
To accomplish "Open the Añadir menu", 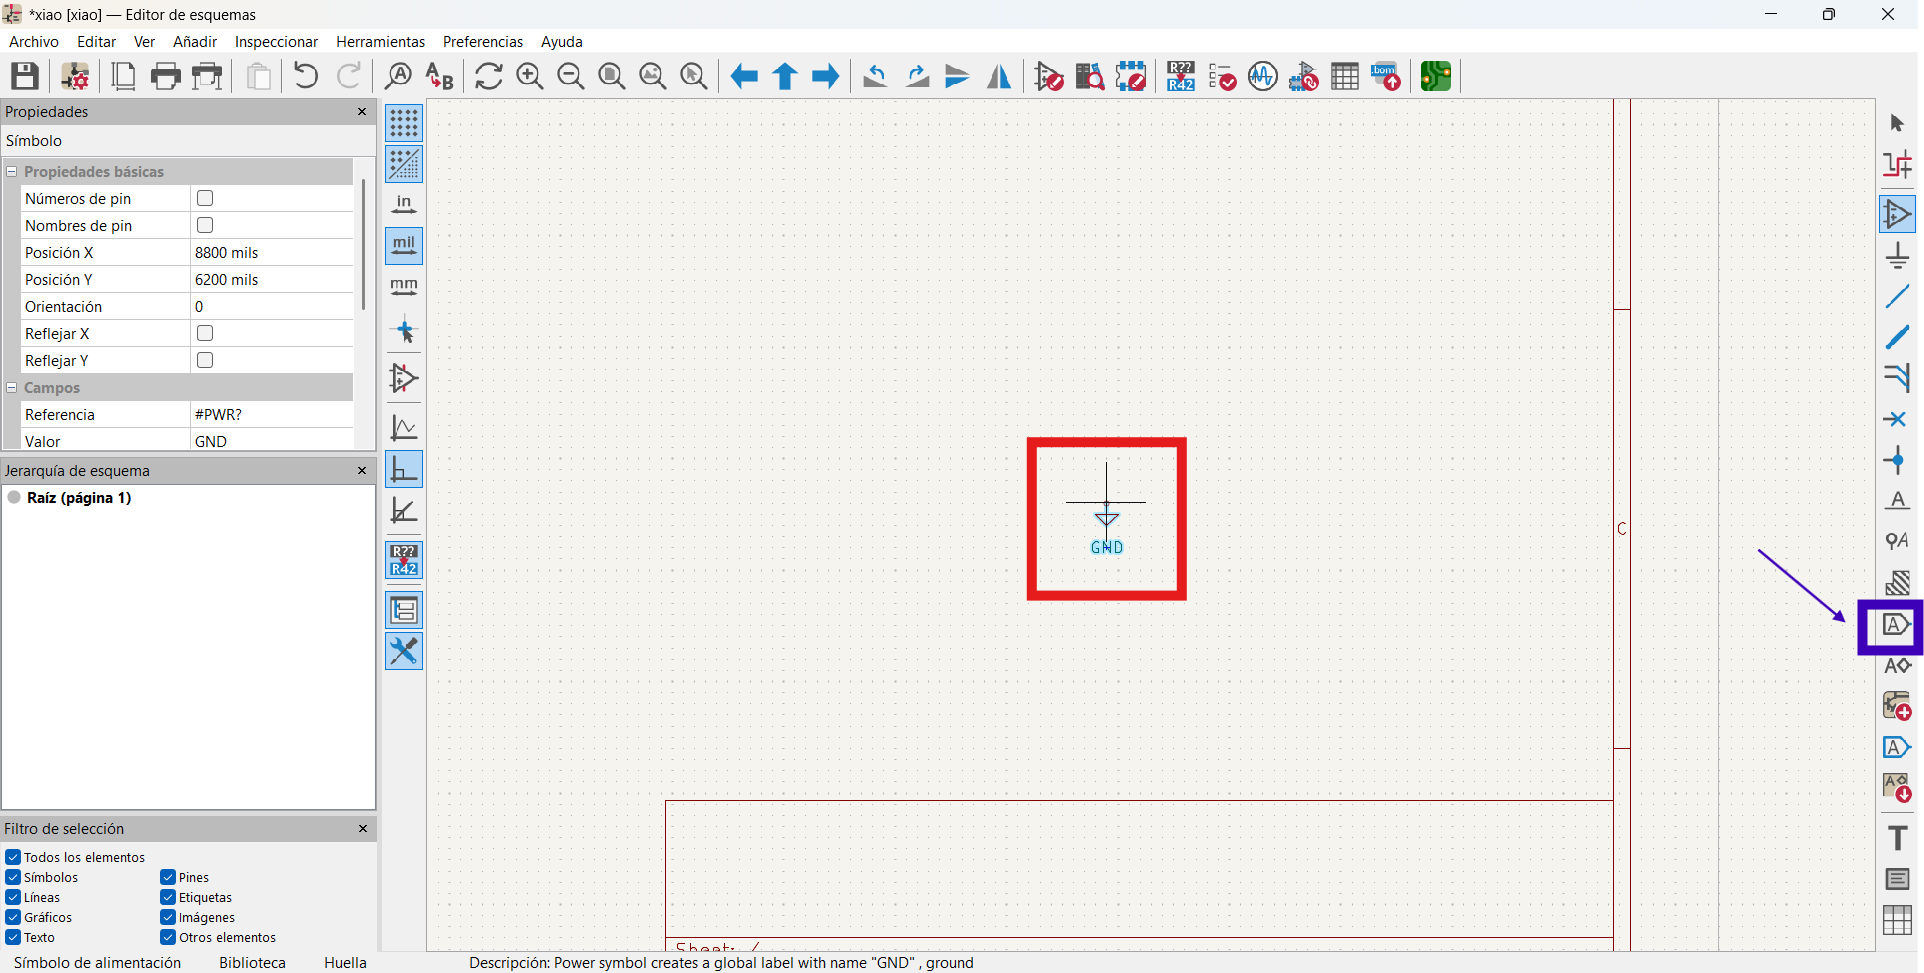I will coord(195,42).
